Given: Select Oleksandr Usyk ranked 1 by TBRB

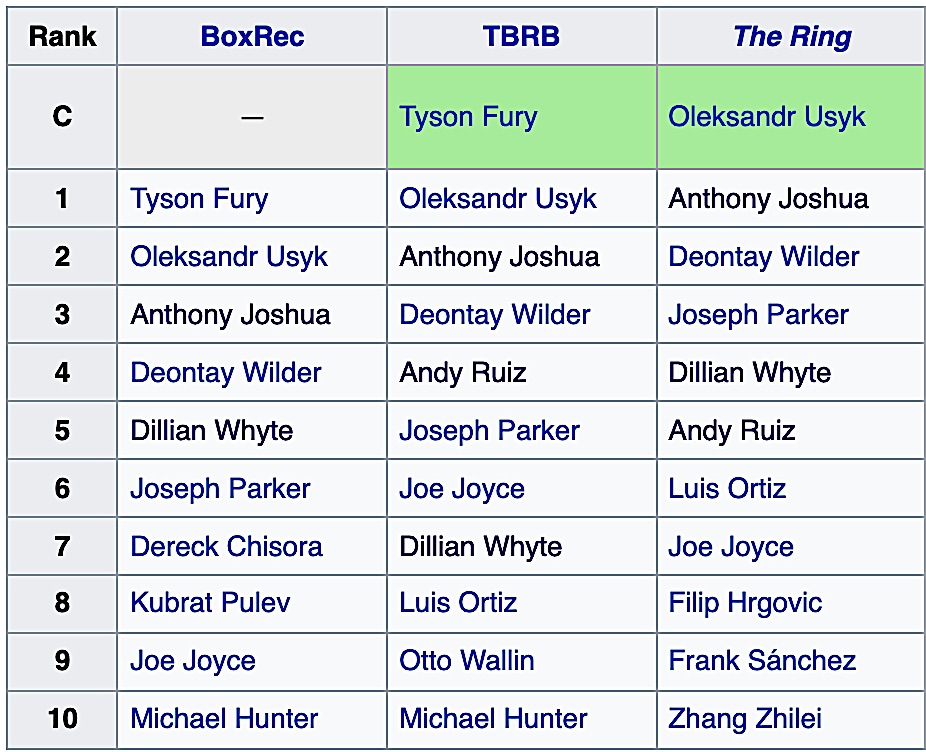Looking at the screenshot, I should click(498, 198).
